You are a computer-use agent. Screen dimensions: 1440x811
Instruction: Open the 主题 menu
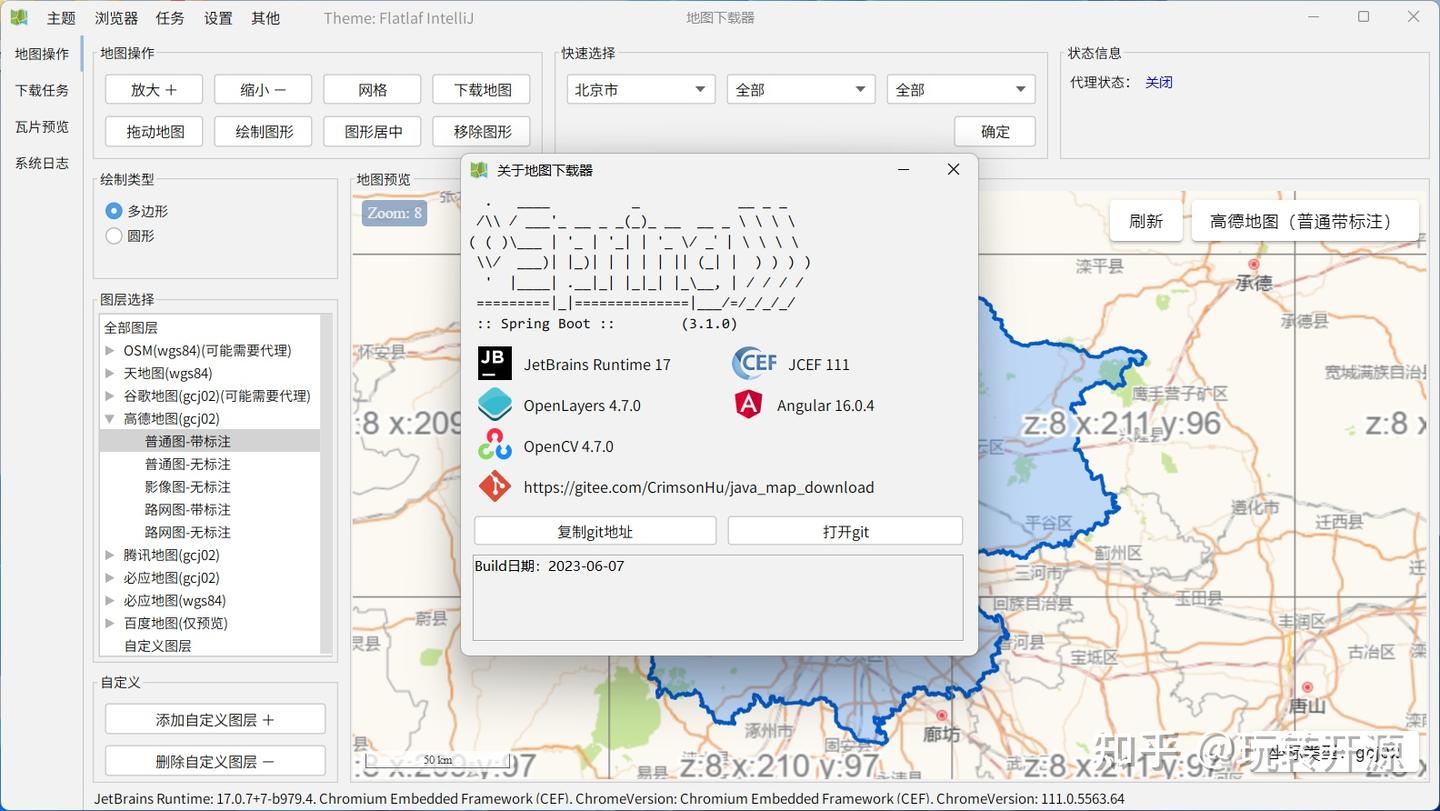[61, 18]
